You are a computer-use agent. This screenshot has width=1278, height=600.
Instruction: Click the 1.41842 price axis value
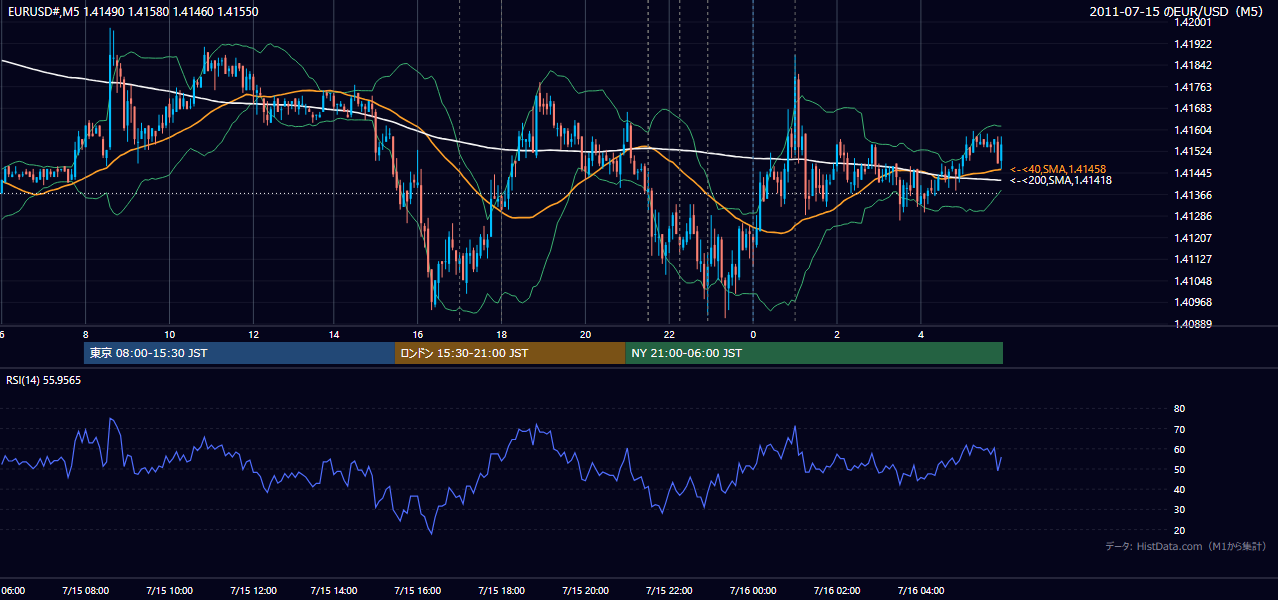(1194, 65)
